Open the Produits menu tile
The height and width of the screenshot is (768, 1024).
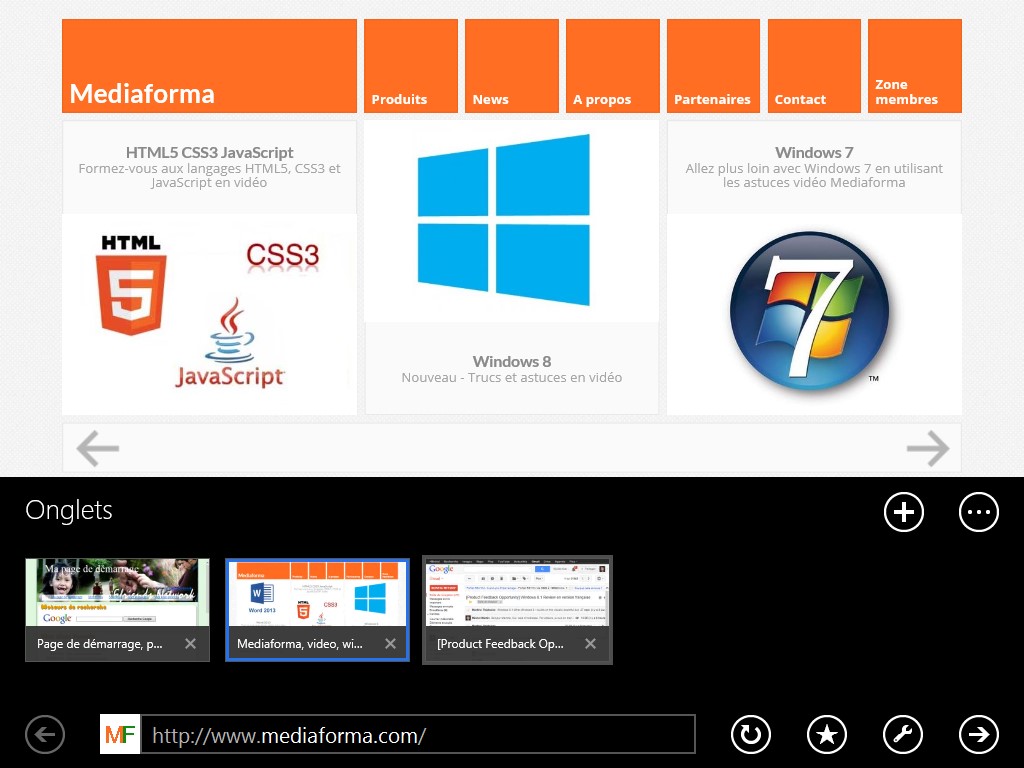411,66
